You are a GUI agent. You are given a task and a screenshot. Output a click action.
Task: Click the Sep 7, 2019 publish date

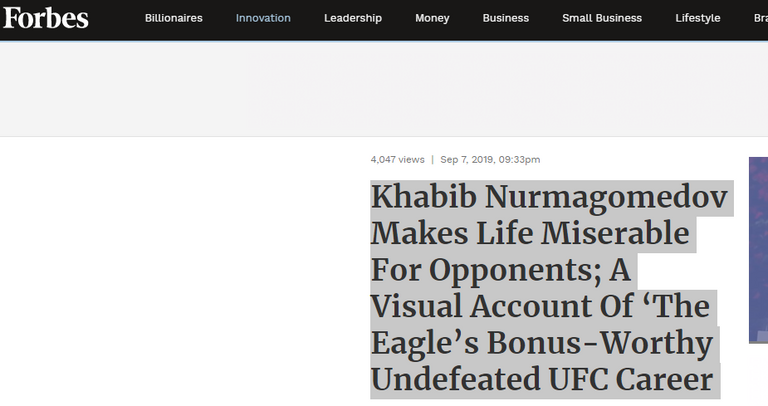tap(490, 159)
